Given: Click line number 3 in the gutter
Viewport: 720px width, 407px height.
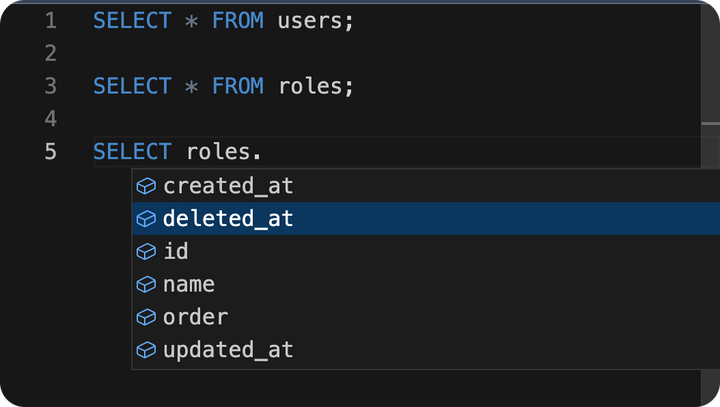Looking at the screenshot, I should tap(51, 86).
